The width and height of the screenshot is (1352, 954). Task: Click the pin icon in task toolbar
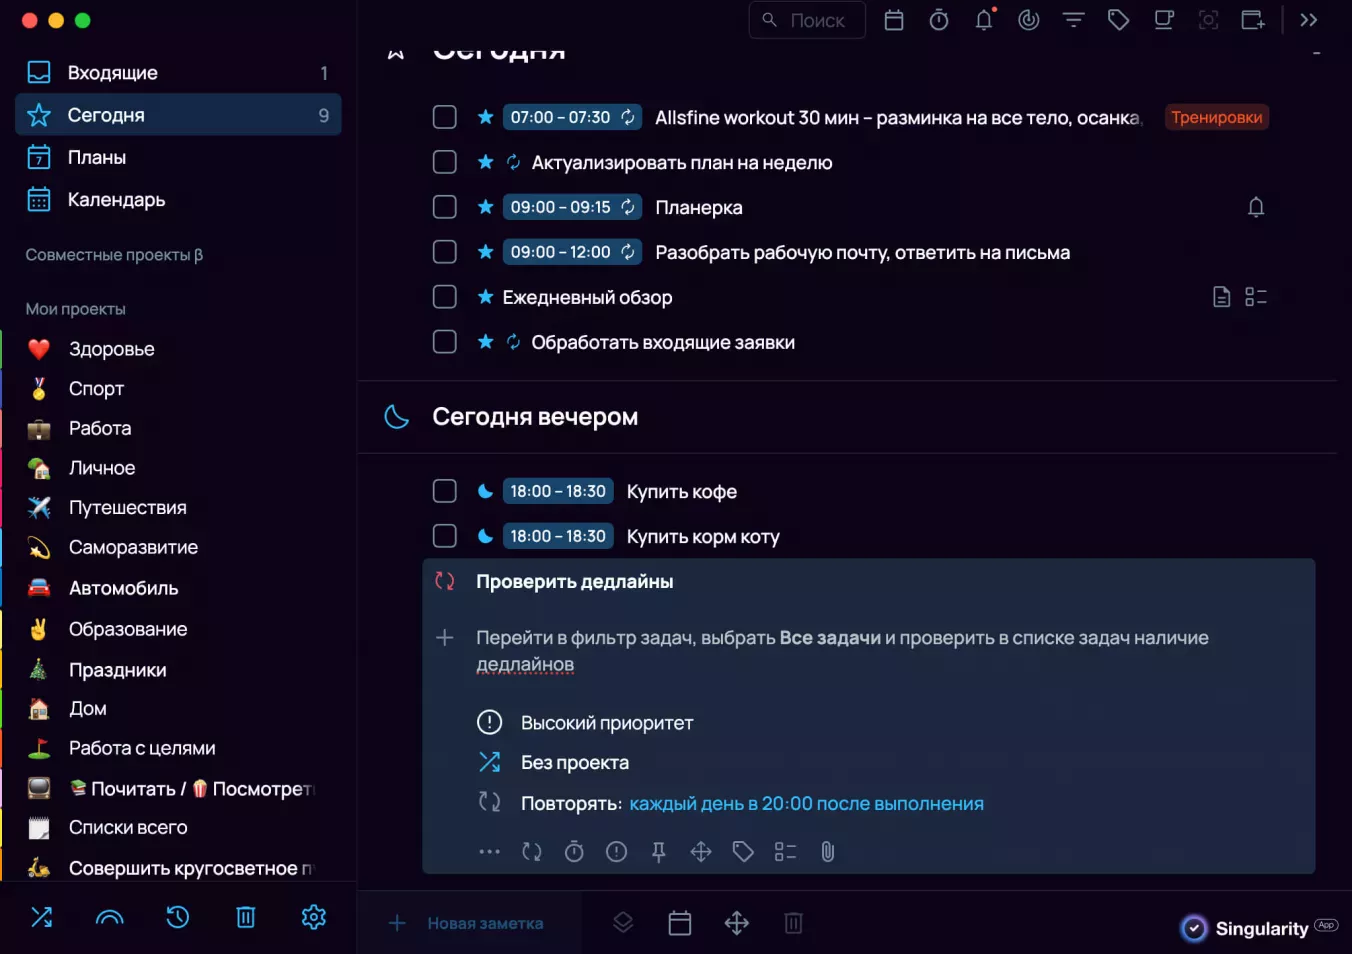point(658,852)
